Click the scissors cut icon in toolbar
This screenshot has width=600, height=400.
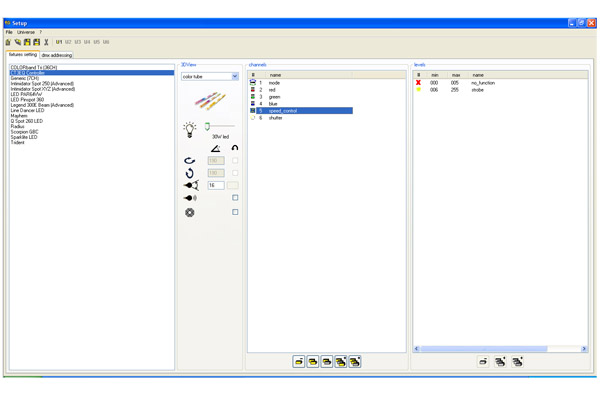pyautogui.click(x=46, y=42)
